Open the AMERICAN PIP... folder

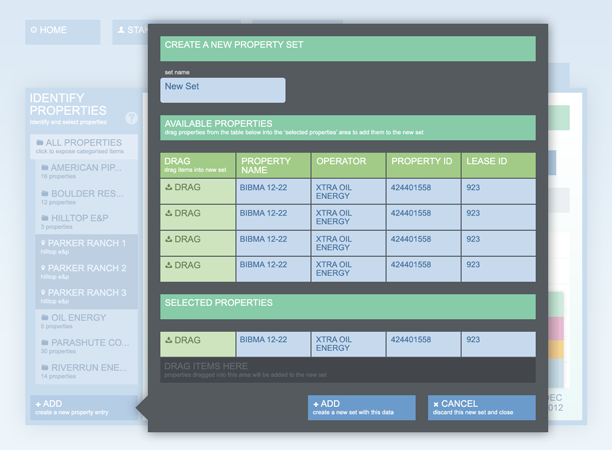pos(86,171)
